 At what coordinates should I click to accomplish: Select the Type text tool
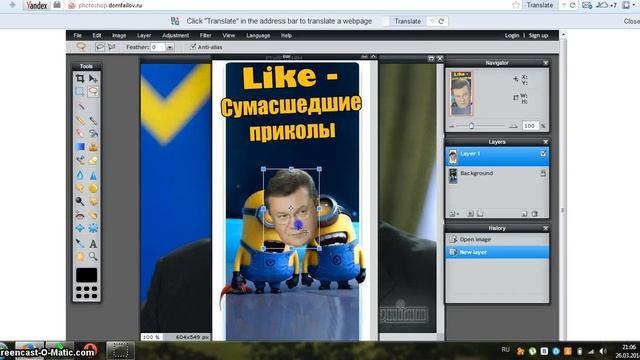click(x=93, y=244)
